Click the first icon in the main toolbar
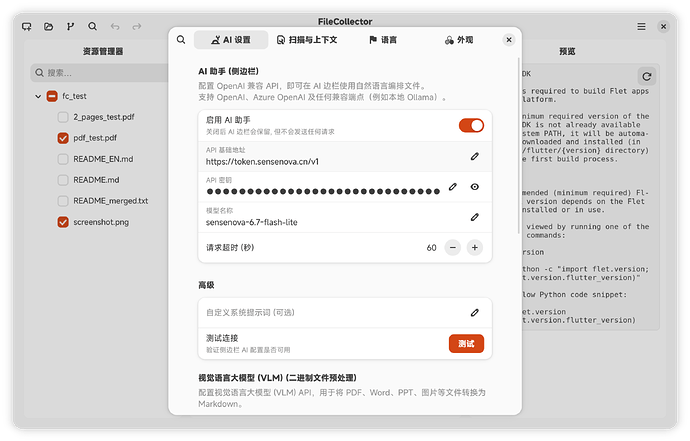The width and height of the screenshot is (690, 441). tap(27, 26)
